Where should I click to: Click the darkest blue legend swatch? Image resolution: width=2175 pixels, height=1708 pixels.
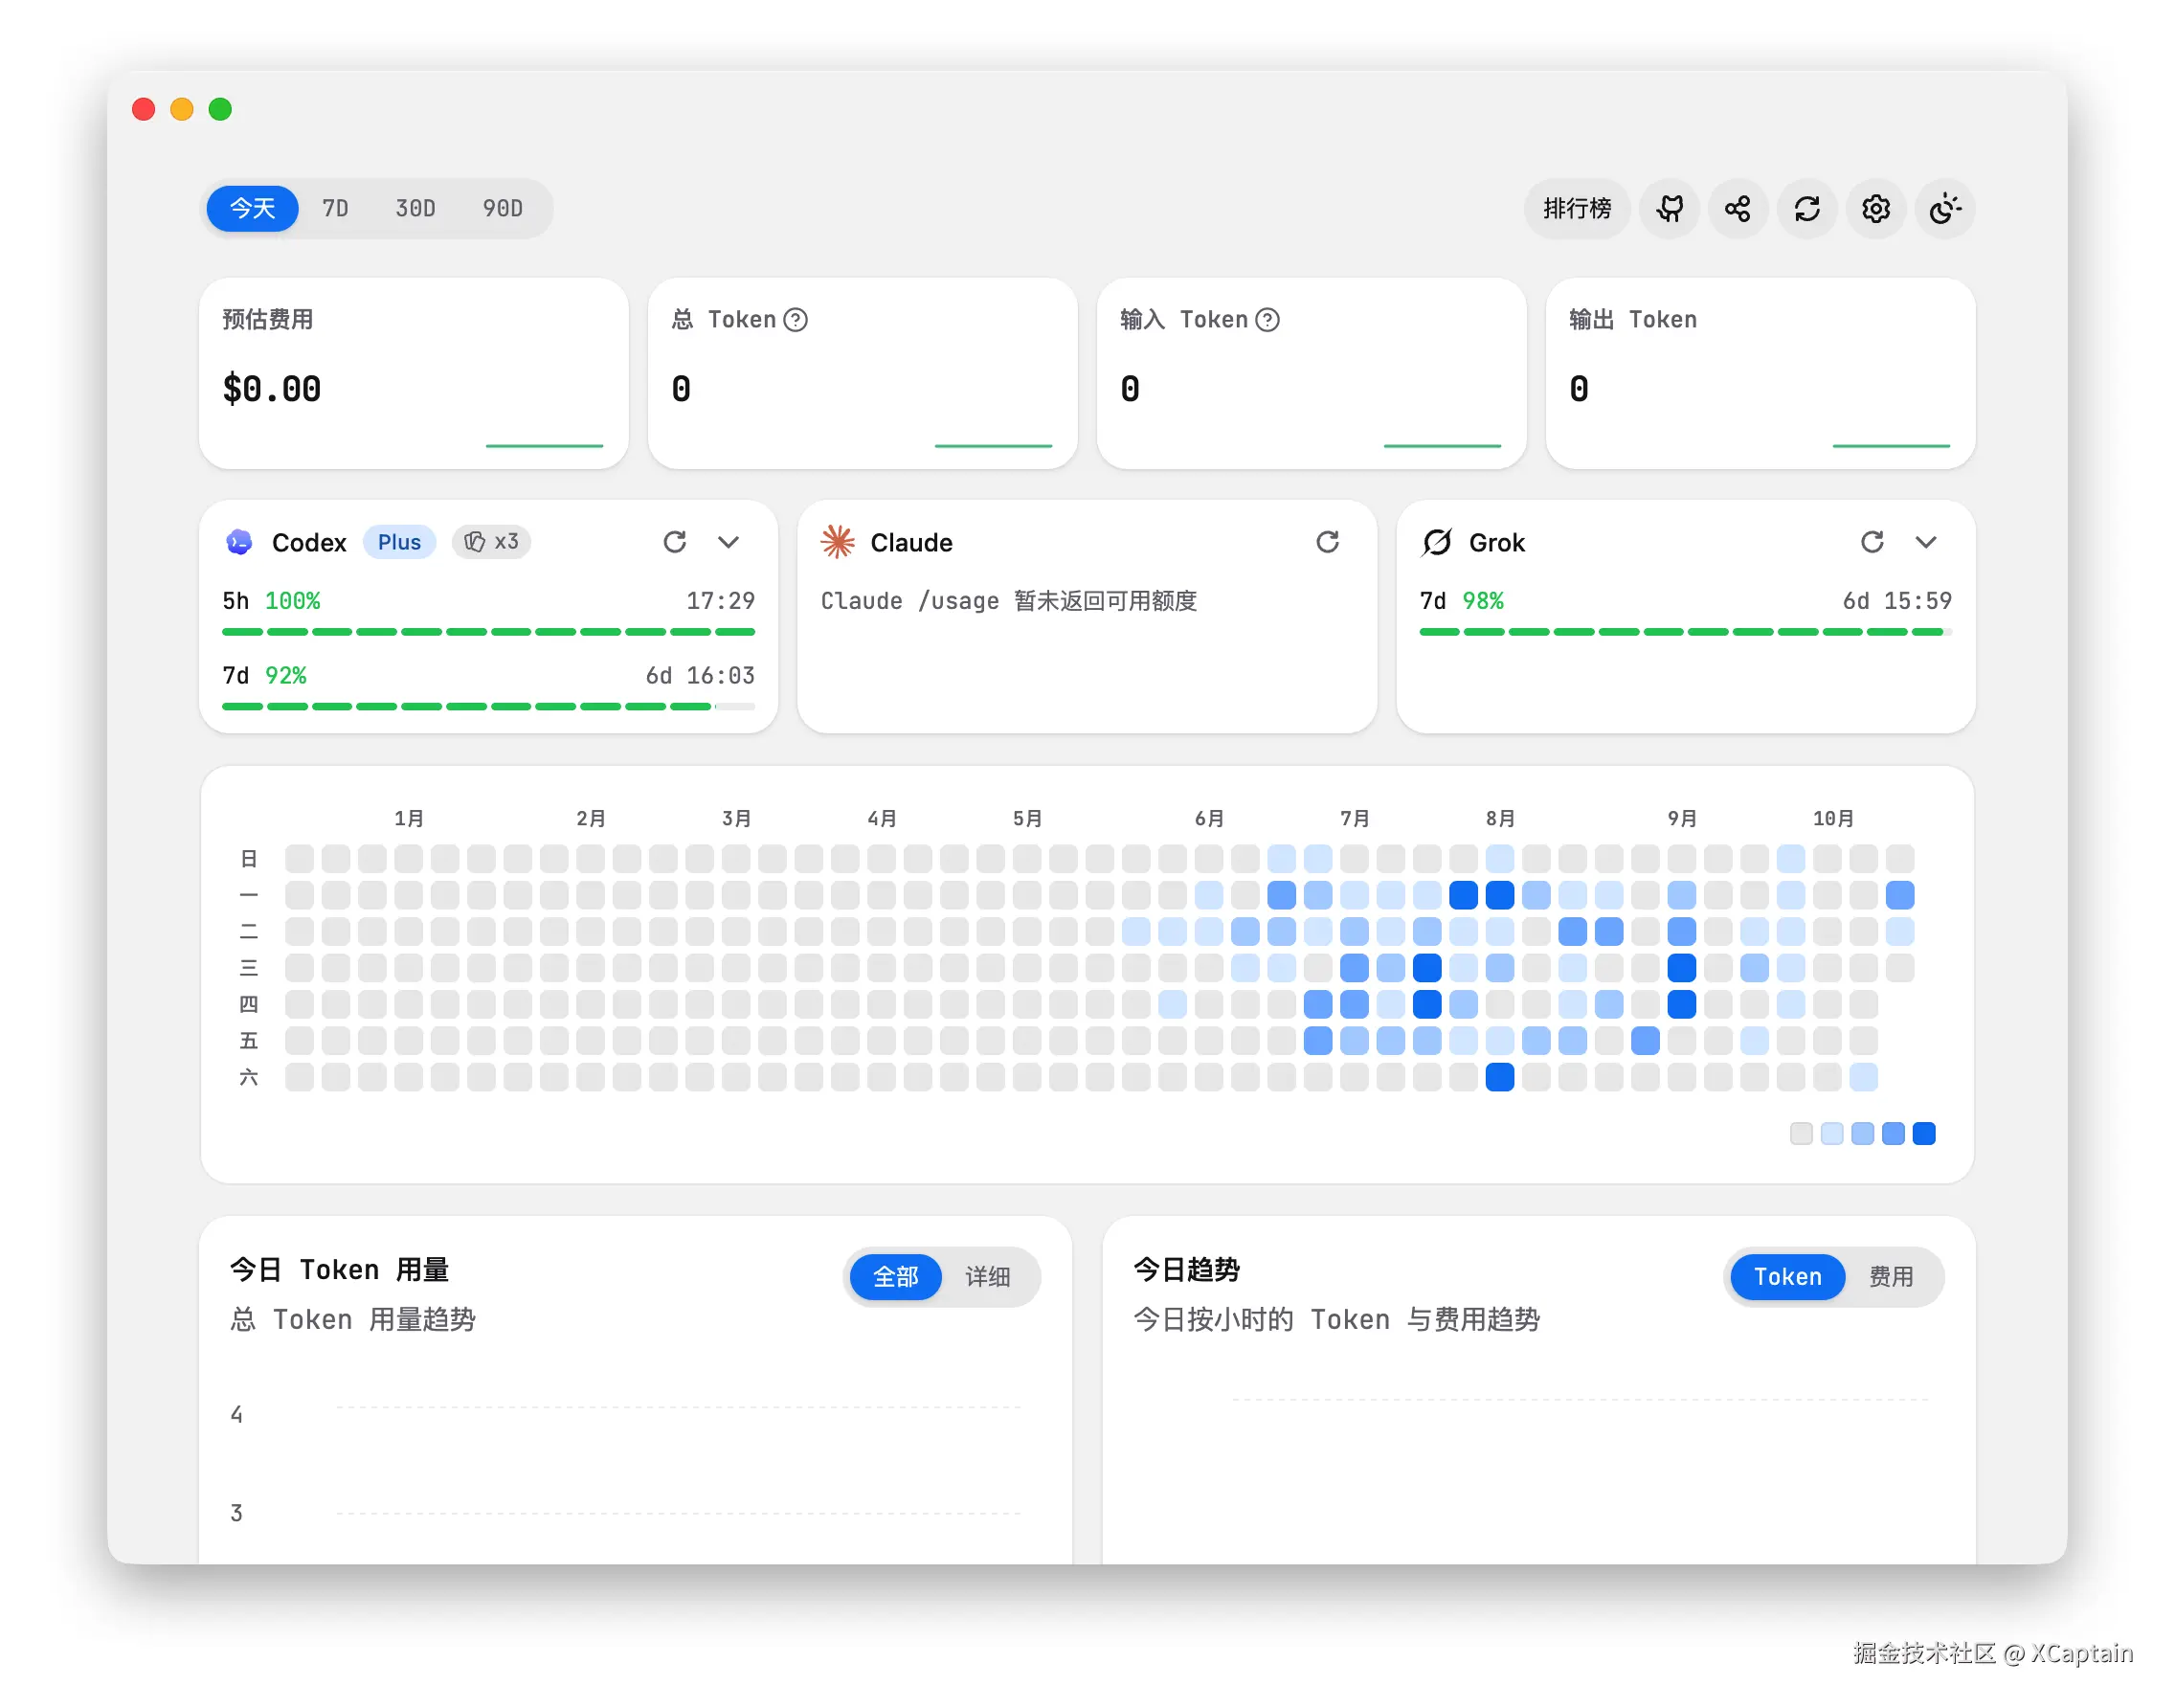[1923, 1133]
